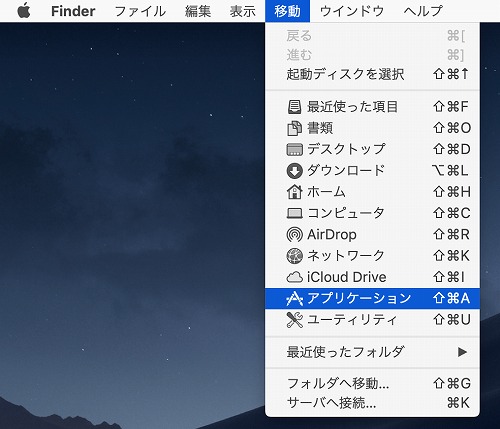Click the ユーティリティ tools icon
The height and width of the screenshot is (429, 500).
(294, 320)
